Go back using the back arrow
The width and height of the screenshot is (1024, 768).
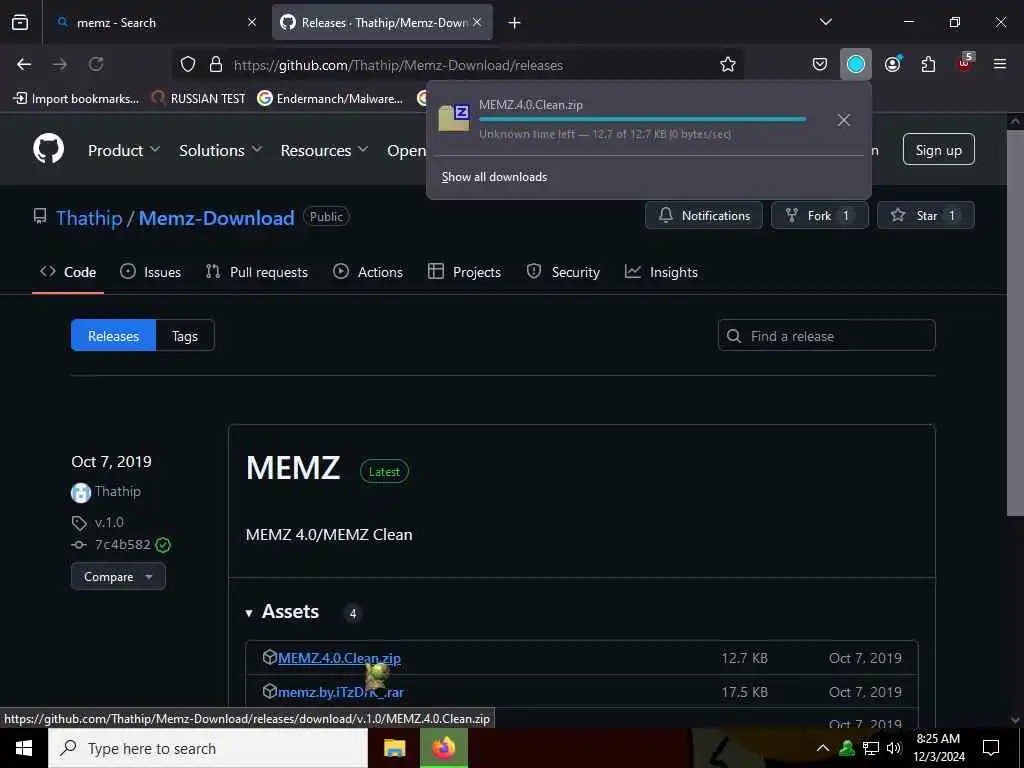click(24, 64)
